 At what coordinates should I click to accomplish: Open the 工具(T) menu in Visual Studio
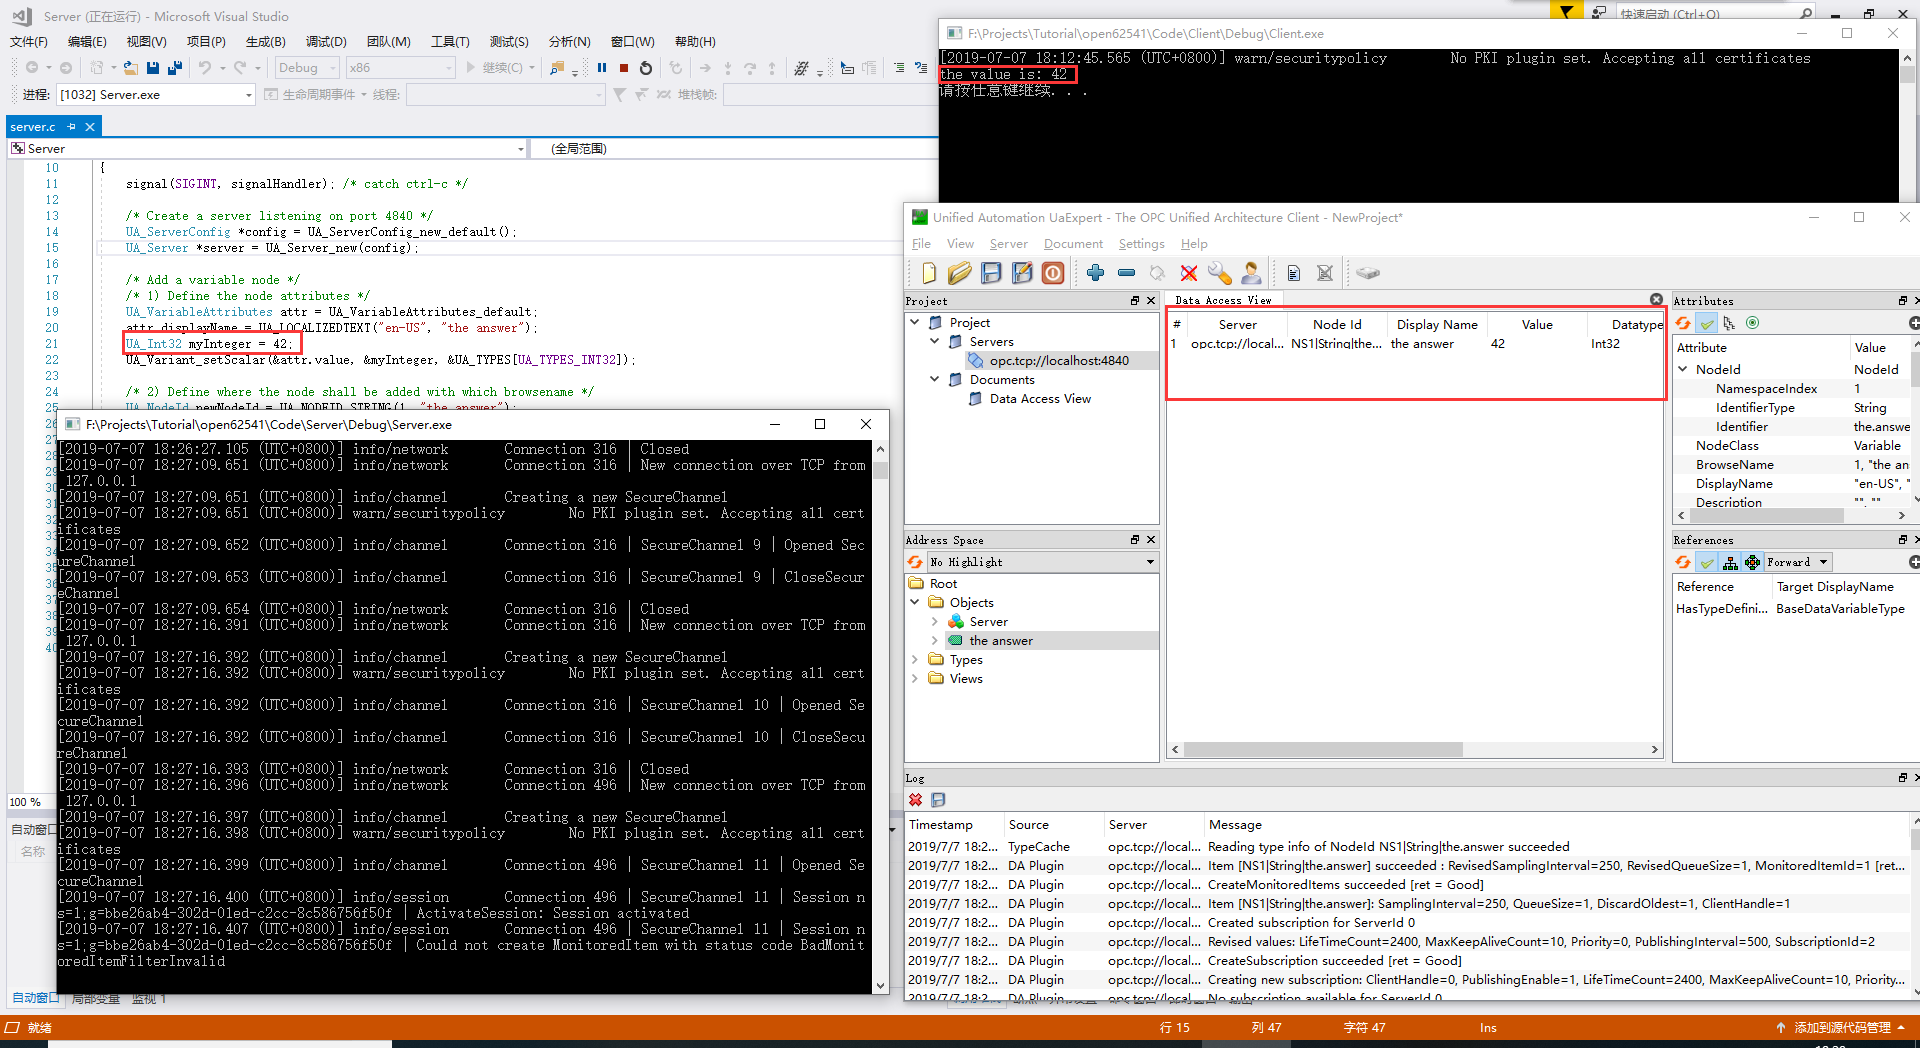(x=450, y=41)
